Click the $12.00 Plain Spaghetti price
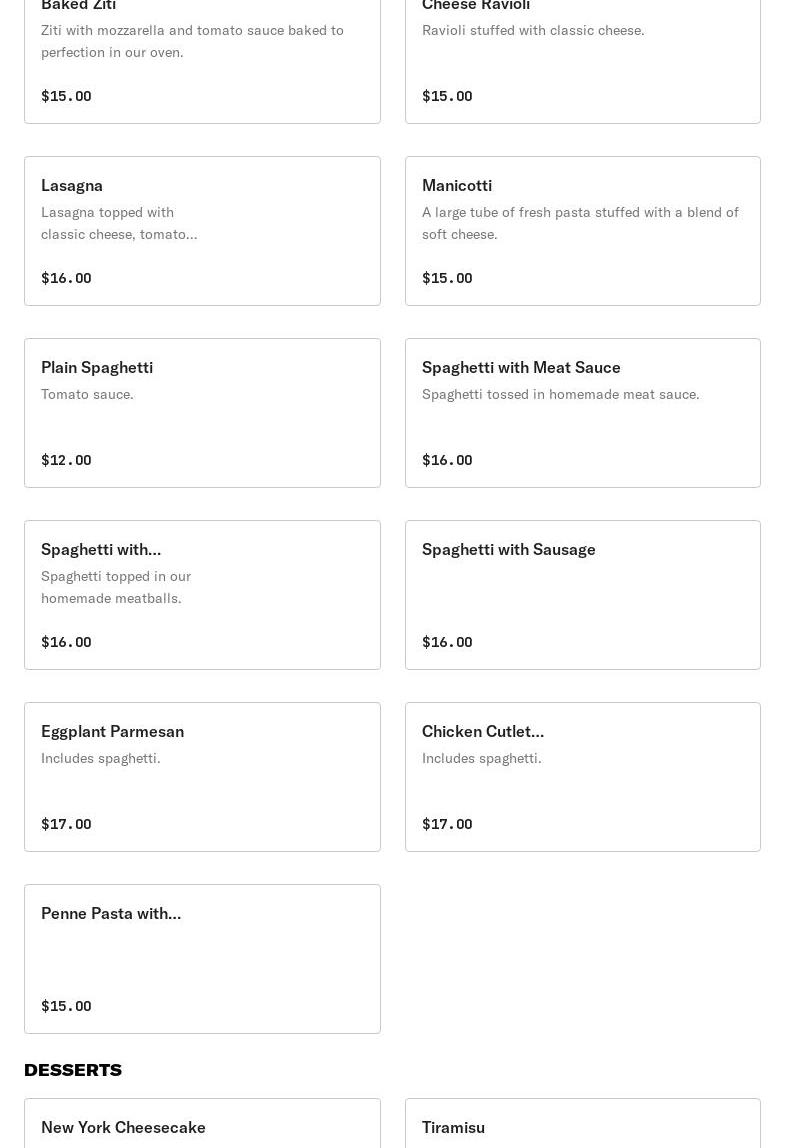This screenshot has height=1148, width=785. 67,460
